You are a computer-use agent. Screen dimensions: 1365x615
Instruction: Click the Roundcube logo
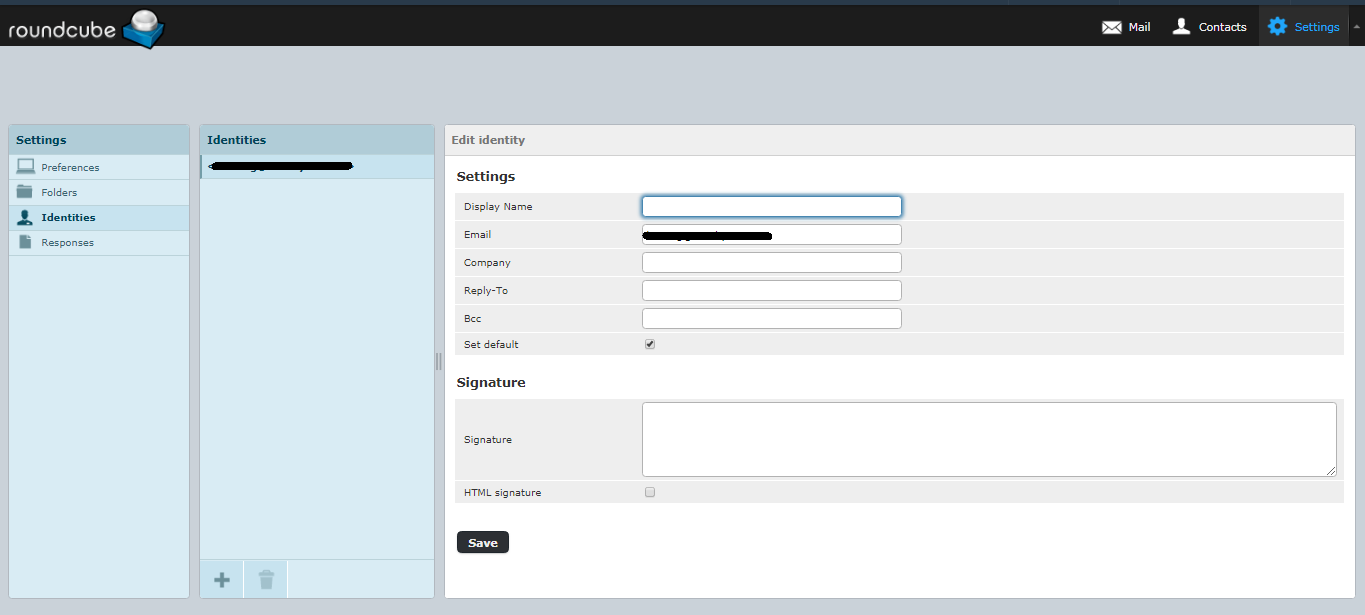86,28
